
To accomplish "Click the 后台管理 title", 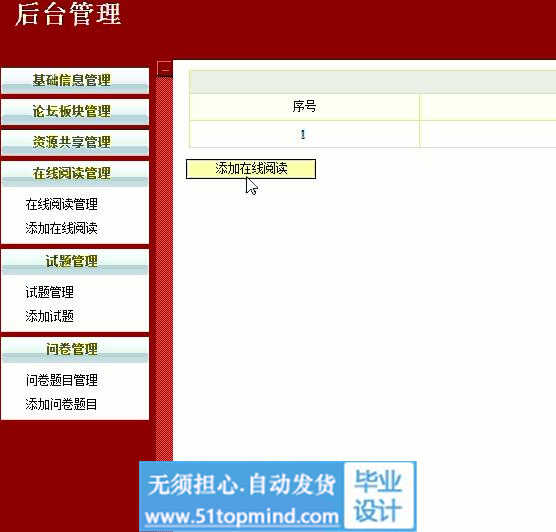I will click(68, 14).
